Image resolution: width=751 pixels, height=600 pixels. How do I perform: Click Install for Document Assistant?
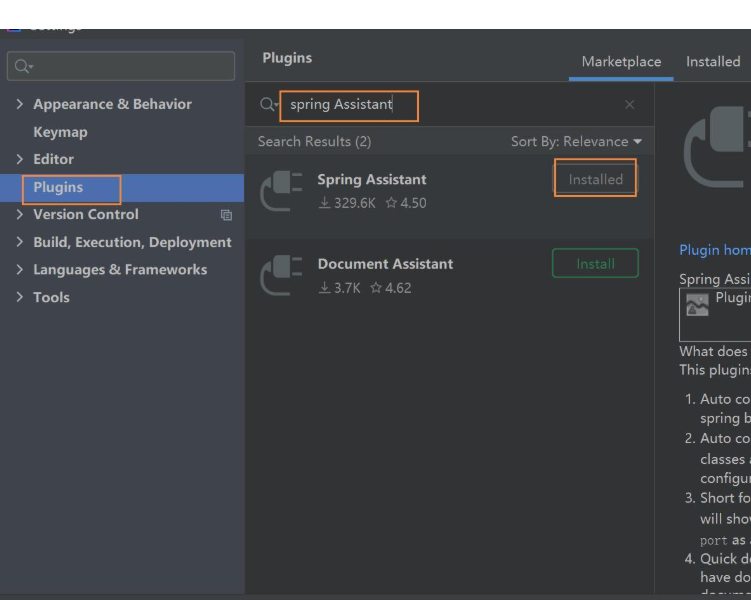coord(595,263)
